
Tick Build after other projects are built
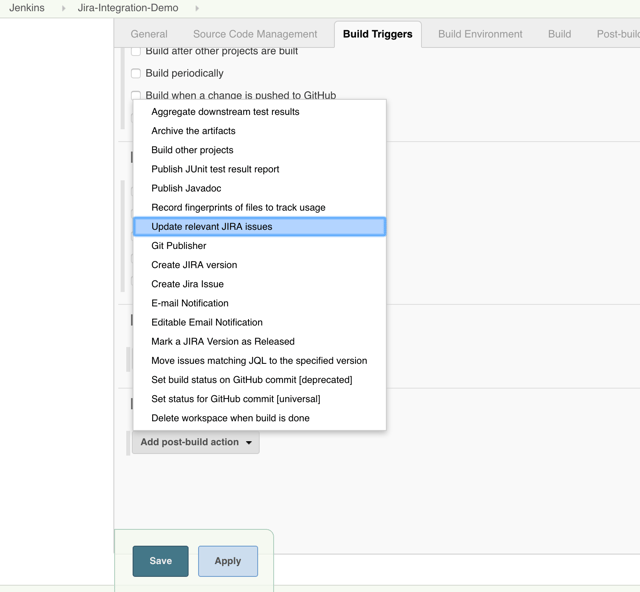pos(136,51)
